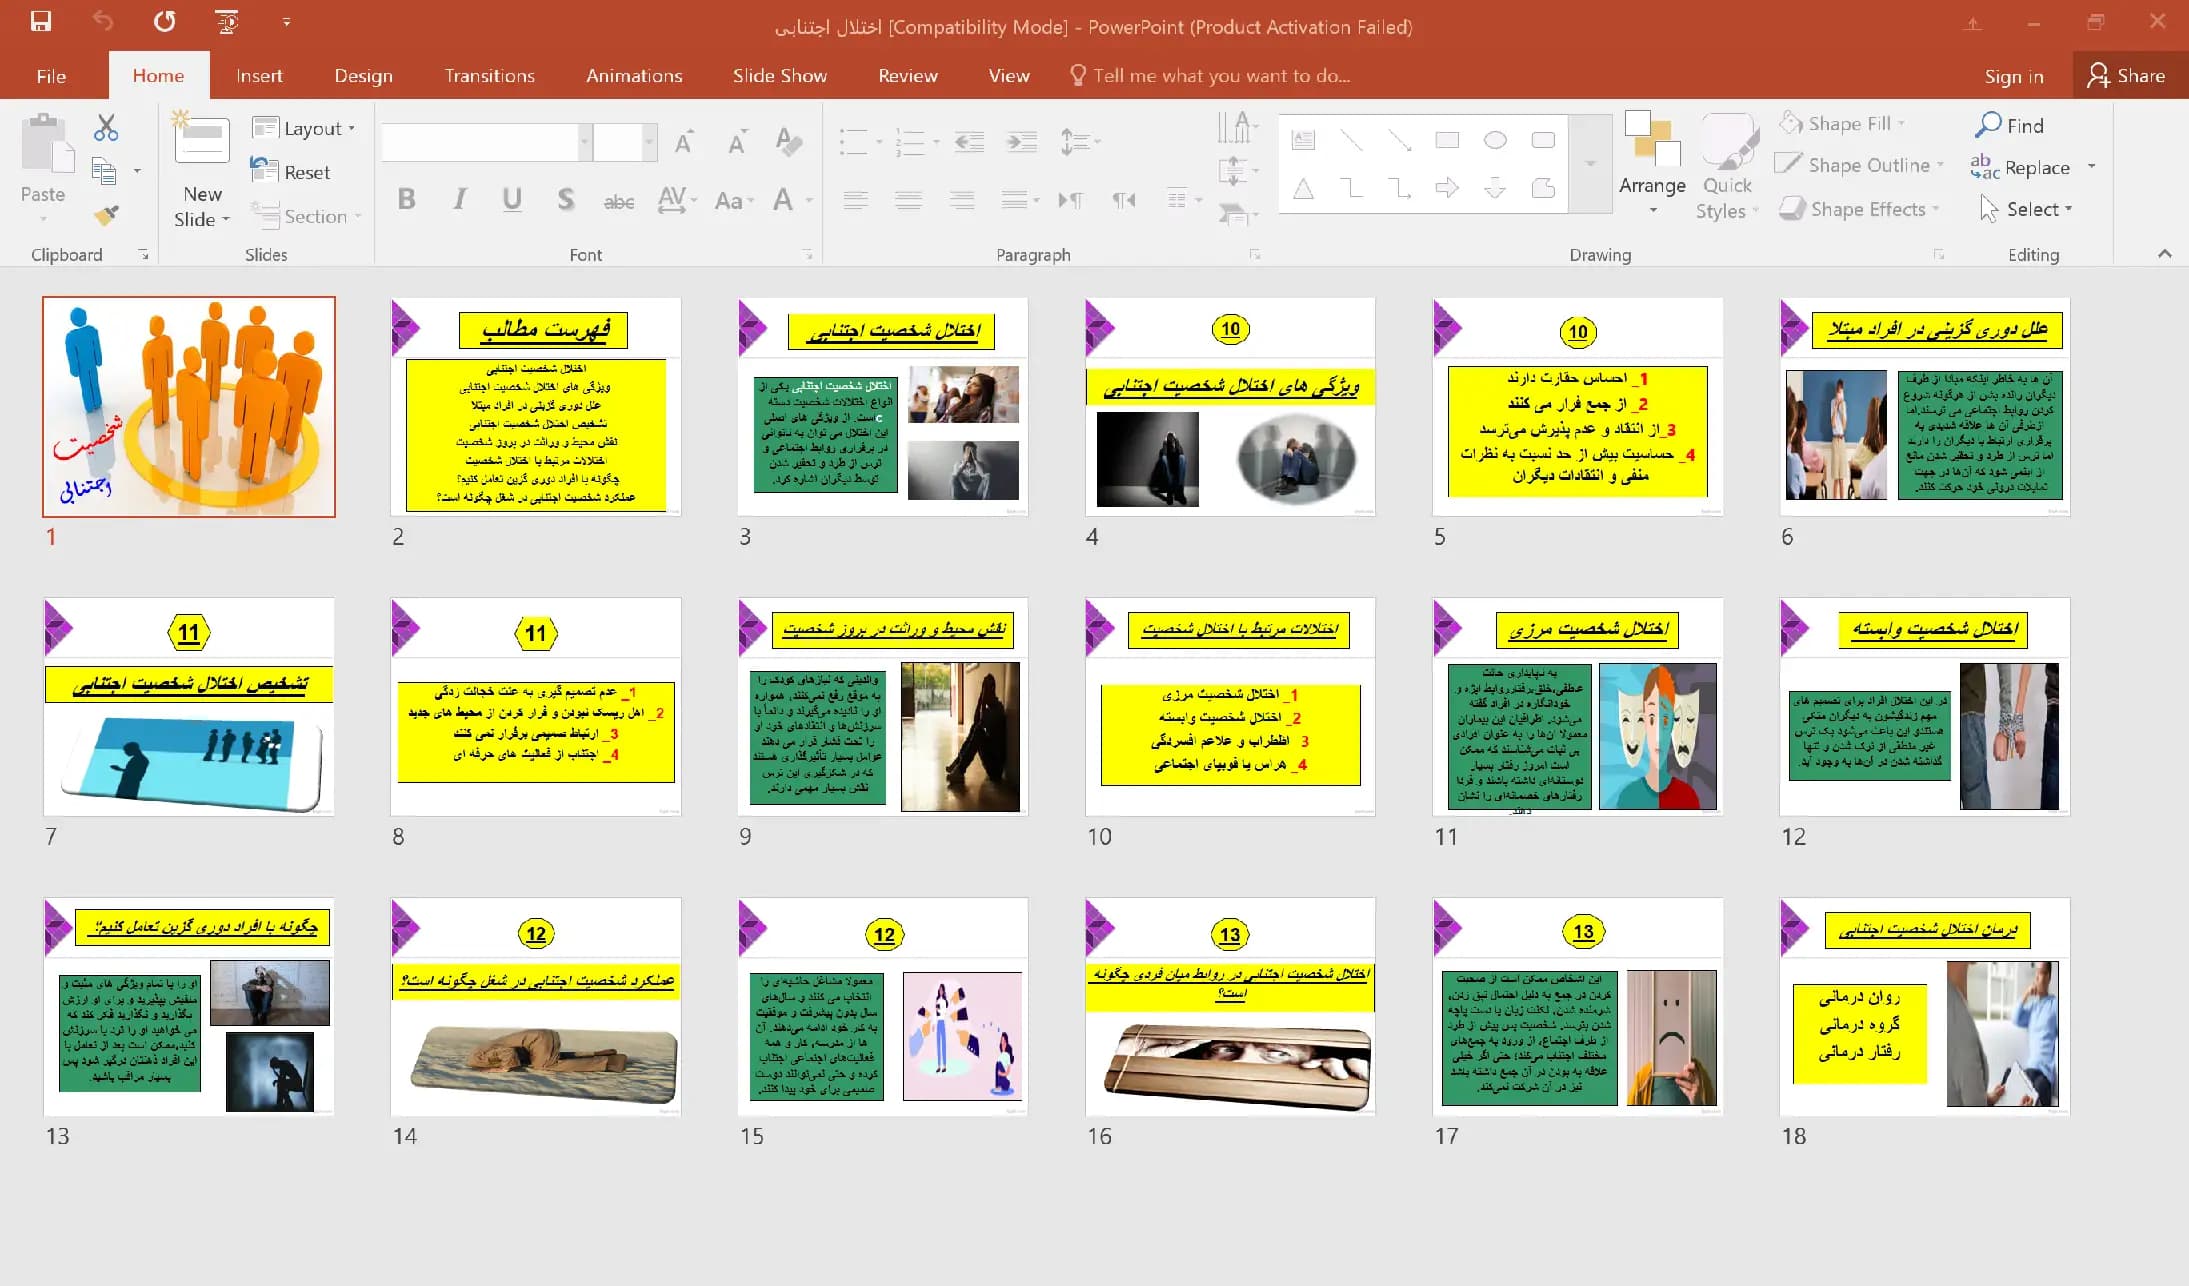Screen dimensions: 2189x1286
Task: Open the Shape Fill dropdown
Action: [x=1843, y=123]
